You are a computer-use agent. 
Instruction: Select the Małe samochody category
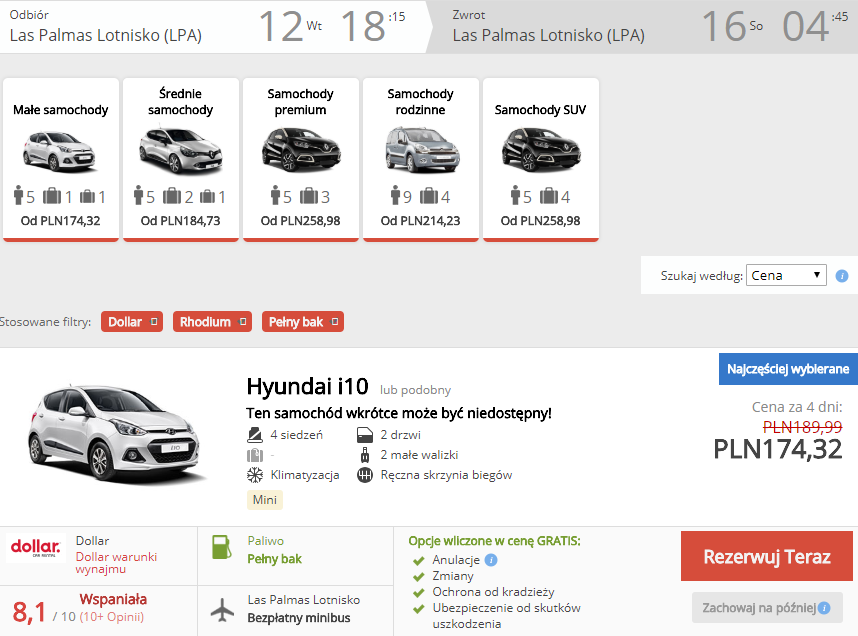(61, 159)
